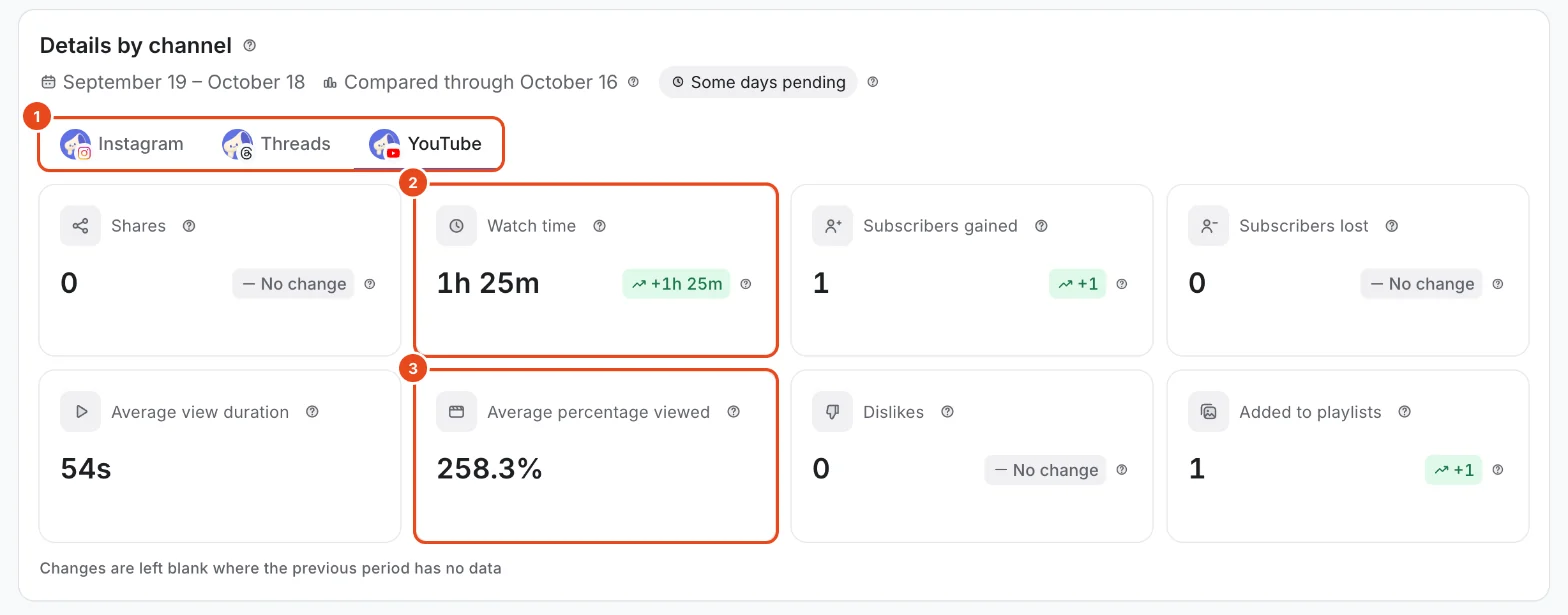Switch to the Instagram channel tab
1568x615 pixels.
click(x=122, y=144)
